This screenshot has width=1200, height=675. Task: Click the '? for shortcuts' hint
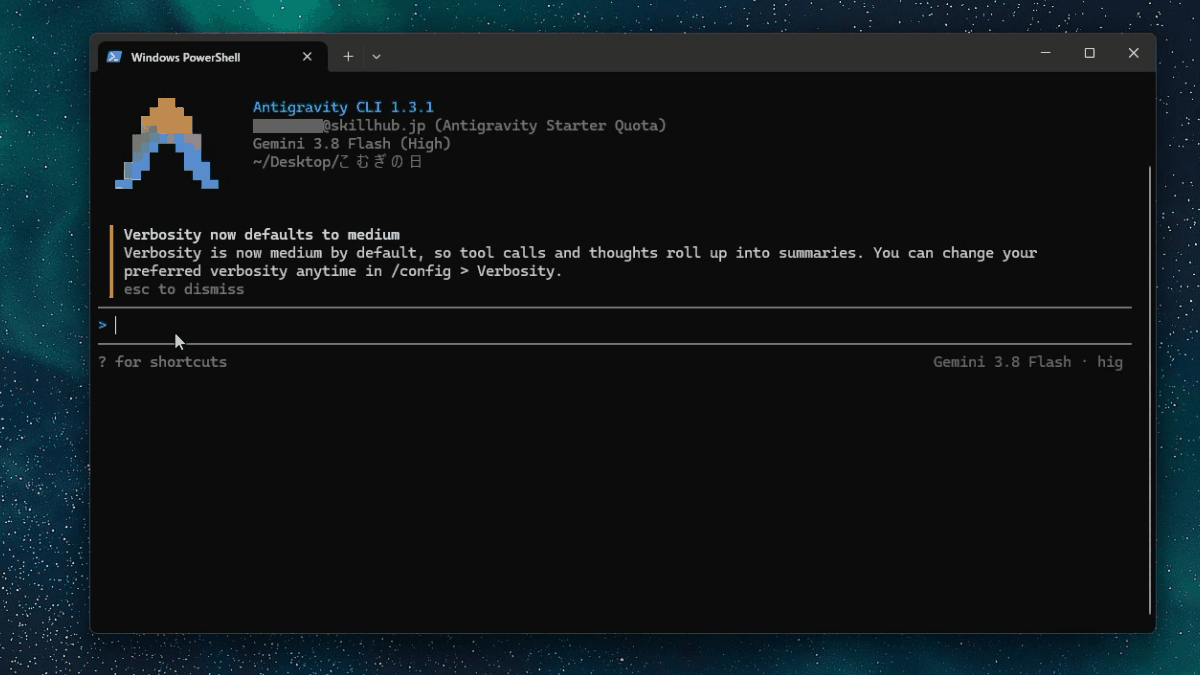pyautogui.click(x=163, y=362)
